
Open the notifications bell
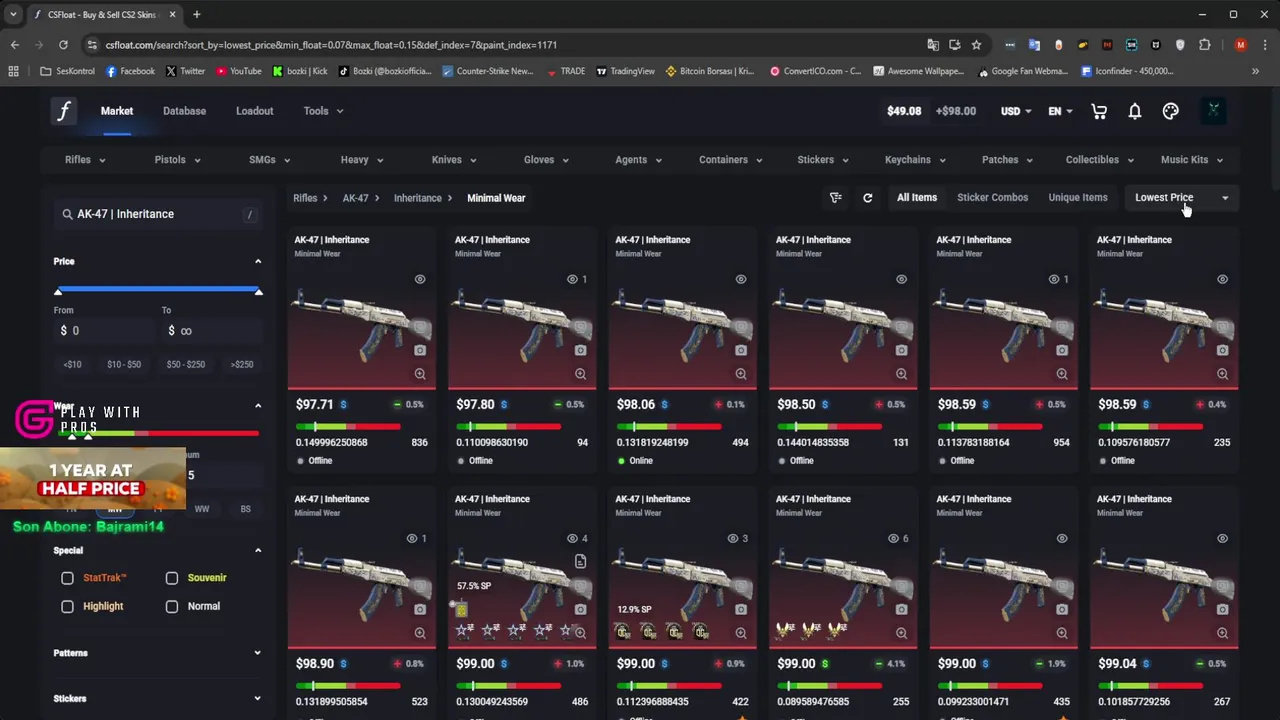pyautogui.click(x=1135, y=111)
